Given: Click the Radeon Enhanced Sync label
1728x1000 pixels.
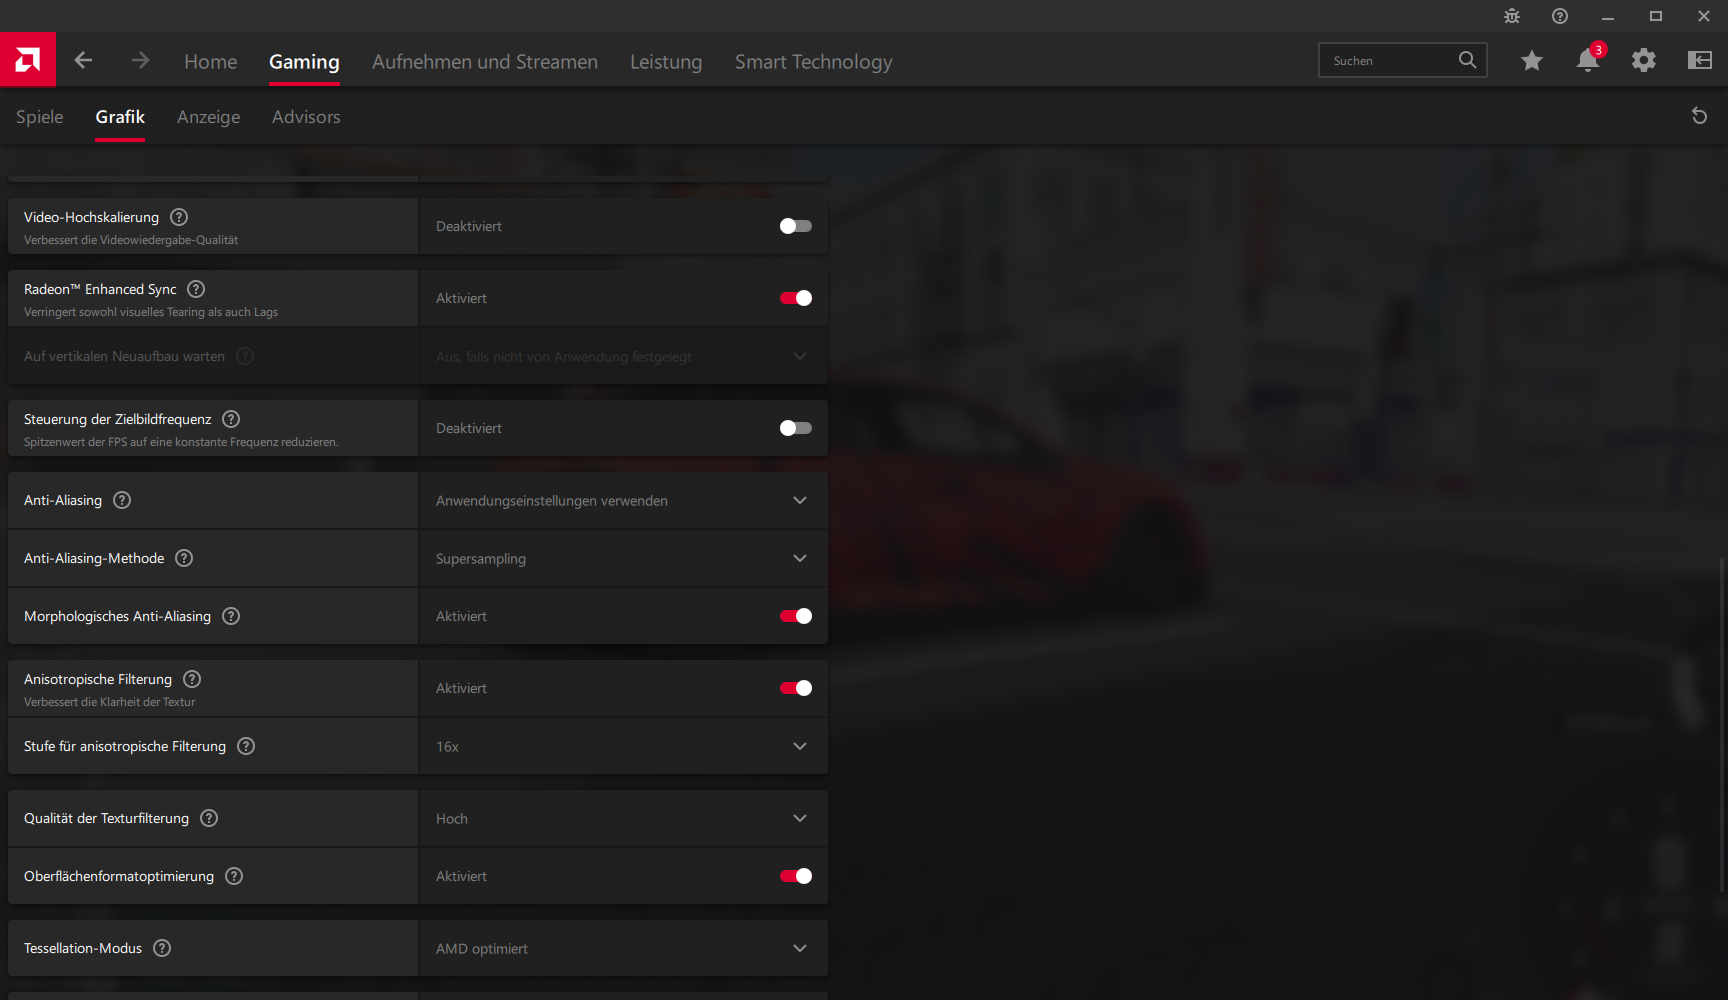Looking at the screenshot, I should (100, 289).
